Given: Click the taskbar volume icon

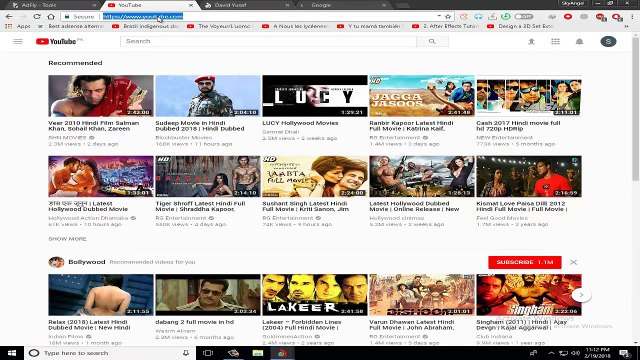Looking at the screenshot, I should pos(576,353).
